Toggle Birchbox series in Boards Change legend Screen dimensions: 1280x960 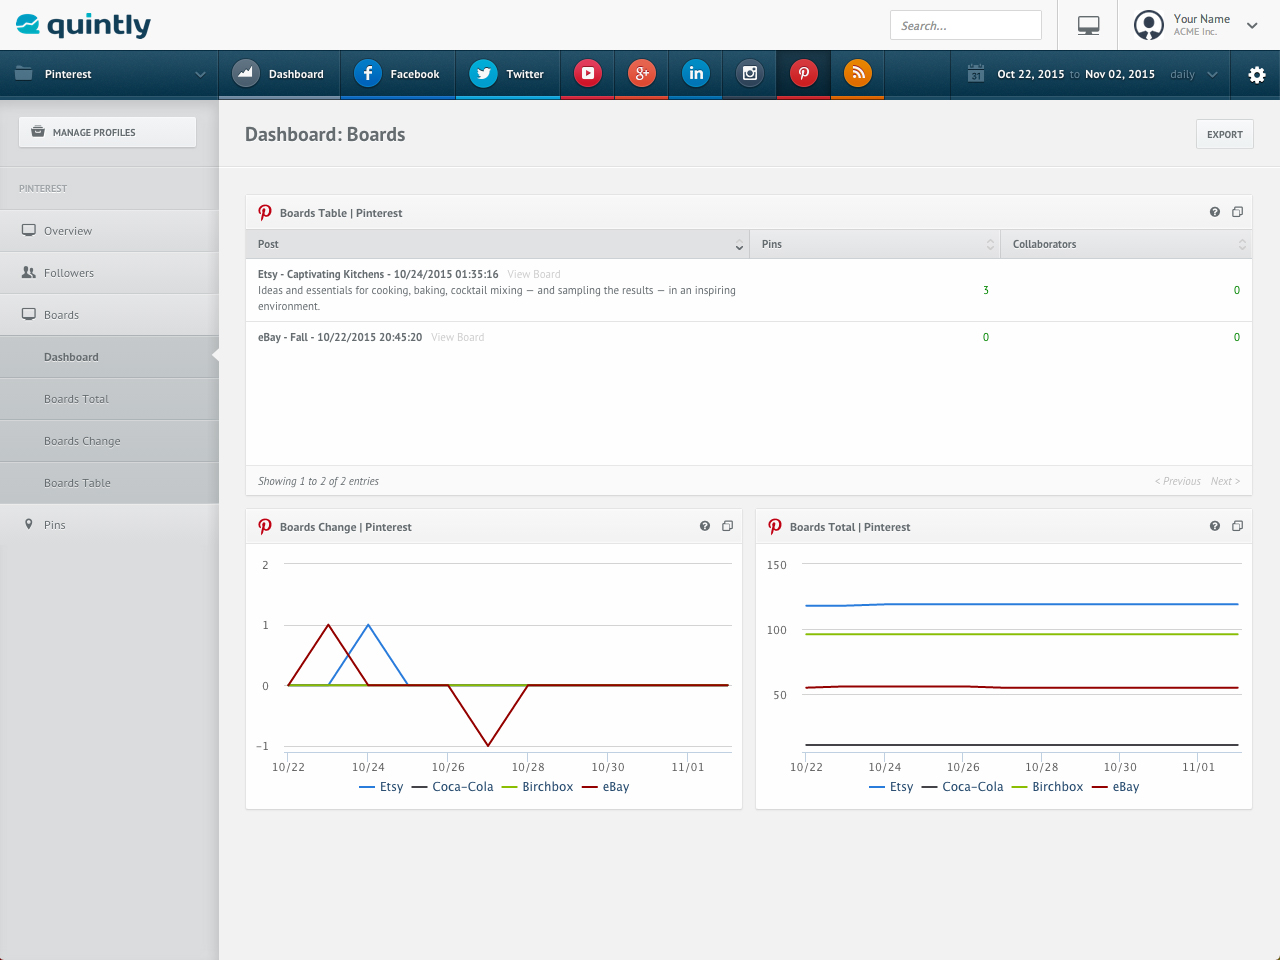click(x=537, y=787)
